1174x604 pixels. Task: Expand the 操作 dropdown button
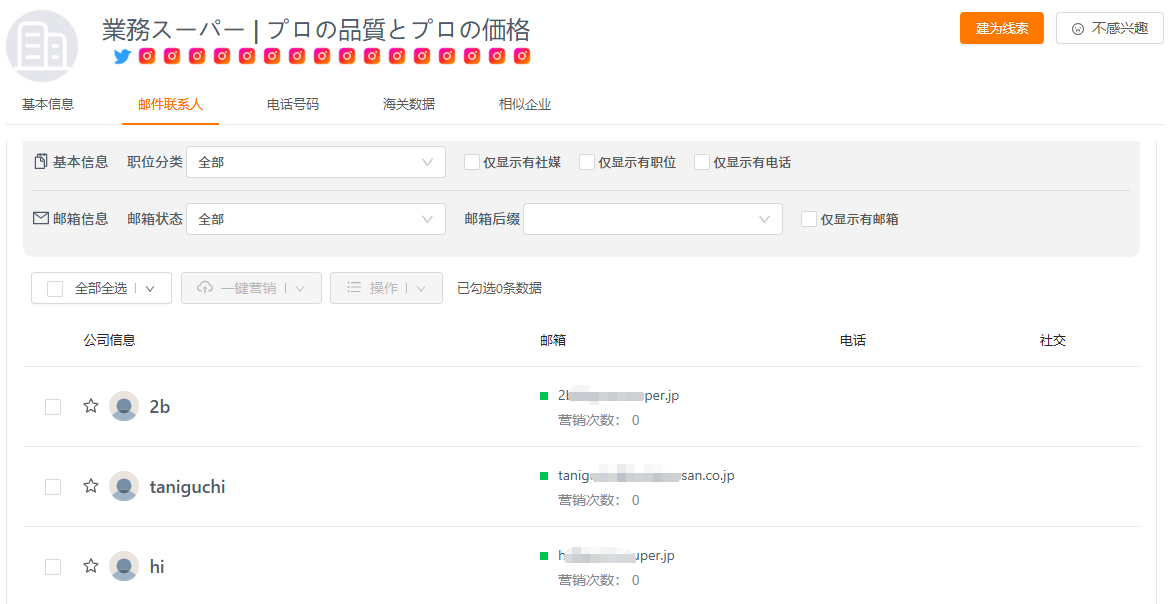[386, 288]
